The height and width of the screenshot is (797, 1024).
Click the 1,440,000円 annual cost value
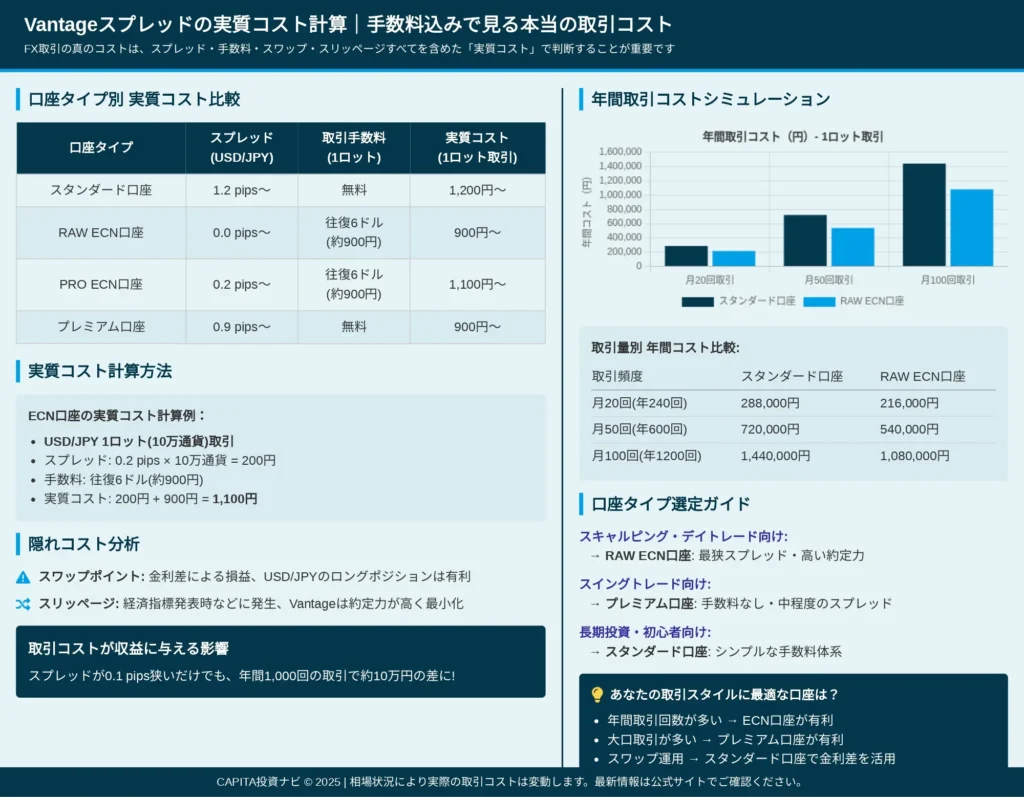775,456
